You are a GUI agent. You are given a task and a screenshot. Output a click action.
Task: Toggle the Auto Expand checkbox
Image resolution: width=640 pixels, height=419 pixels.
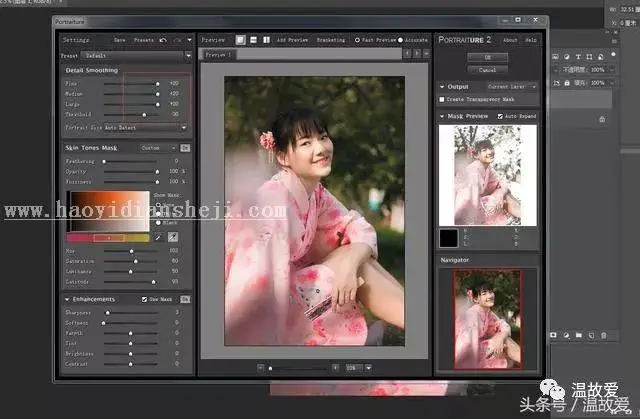point(500,116)
